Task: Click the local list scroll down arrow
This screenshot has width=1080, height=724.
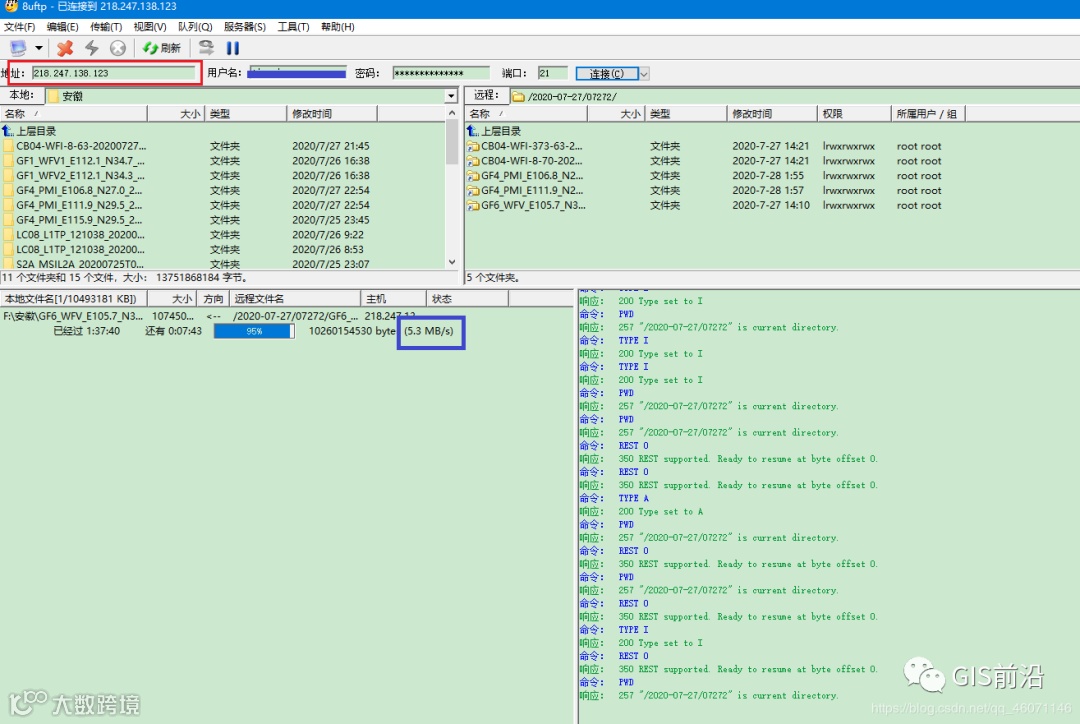Action: [452, 262]
